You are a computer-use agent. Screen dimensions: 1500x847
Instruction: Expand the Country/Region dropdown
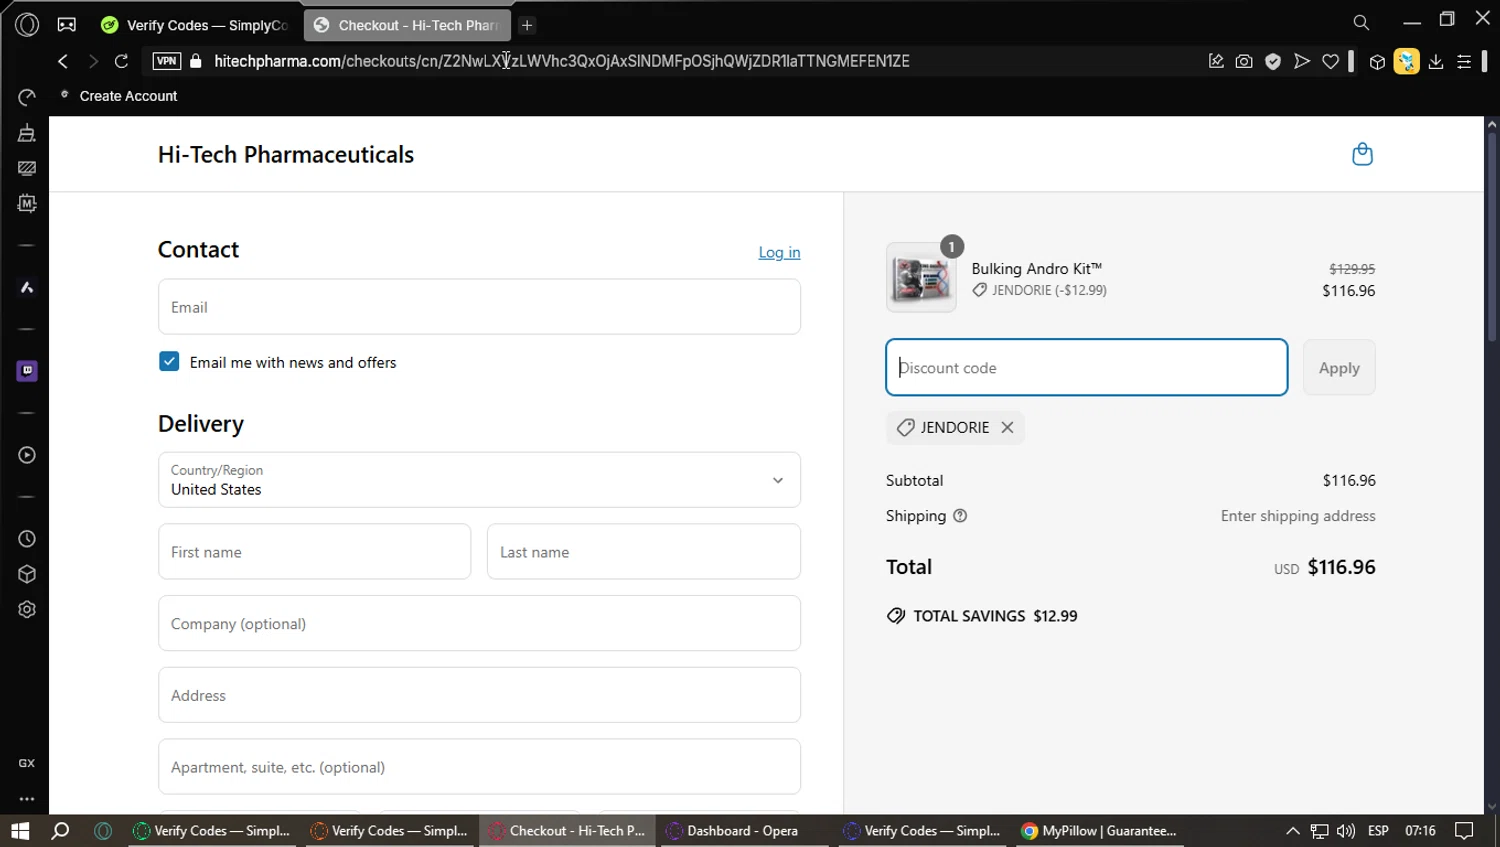[479, 480]
